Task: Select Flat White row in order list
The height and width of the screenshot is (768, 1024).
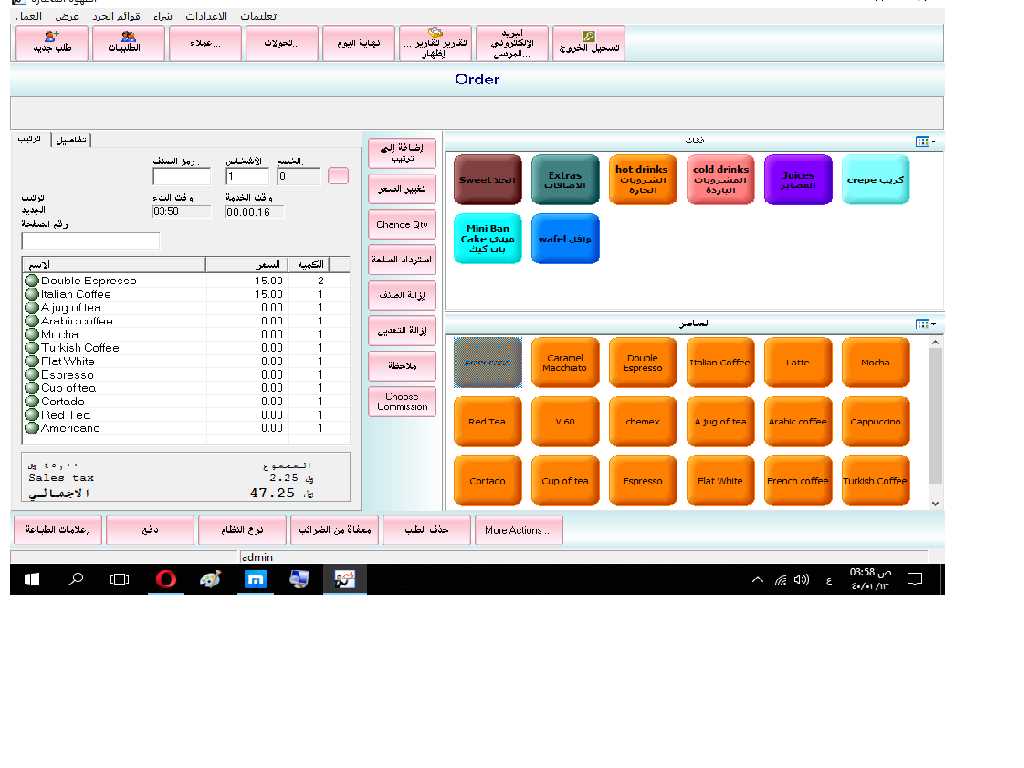Action: click(x=186, y=361)
